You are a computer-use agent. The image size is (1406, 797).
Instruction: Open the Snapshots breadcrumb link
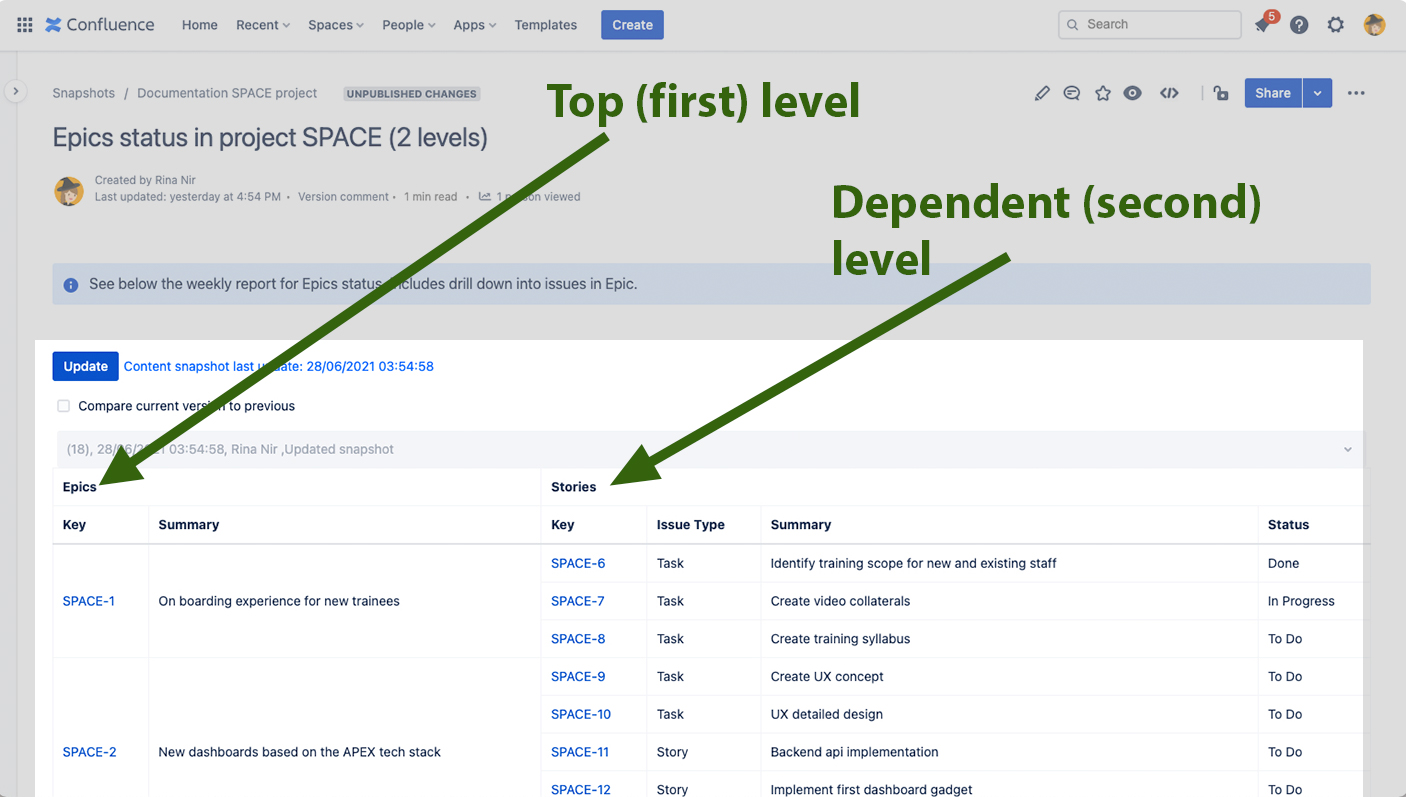[x=84, y=93]
